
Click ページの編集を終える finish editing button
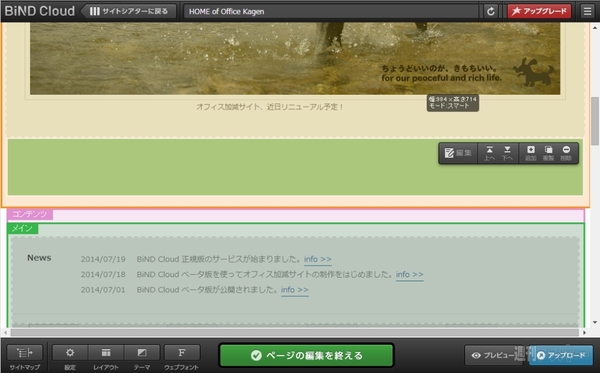pos(307,355)
